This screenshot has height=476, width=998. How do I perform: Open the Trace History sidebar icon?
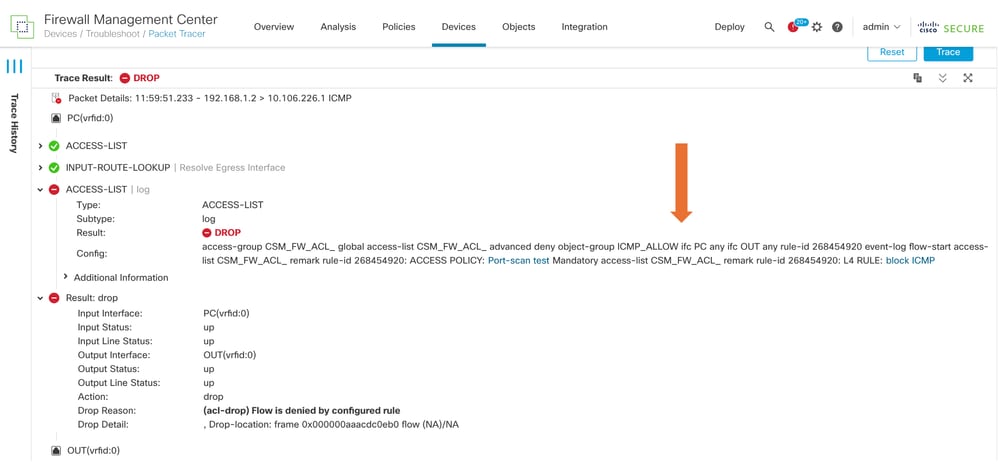pos(14,66)
